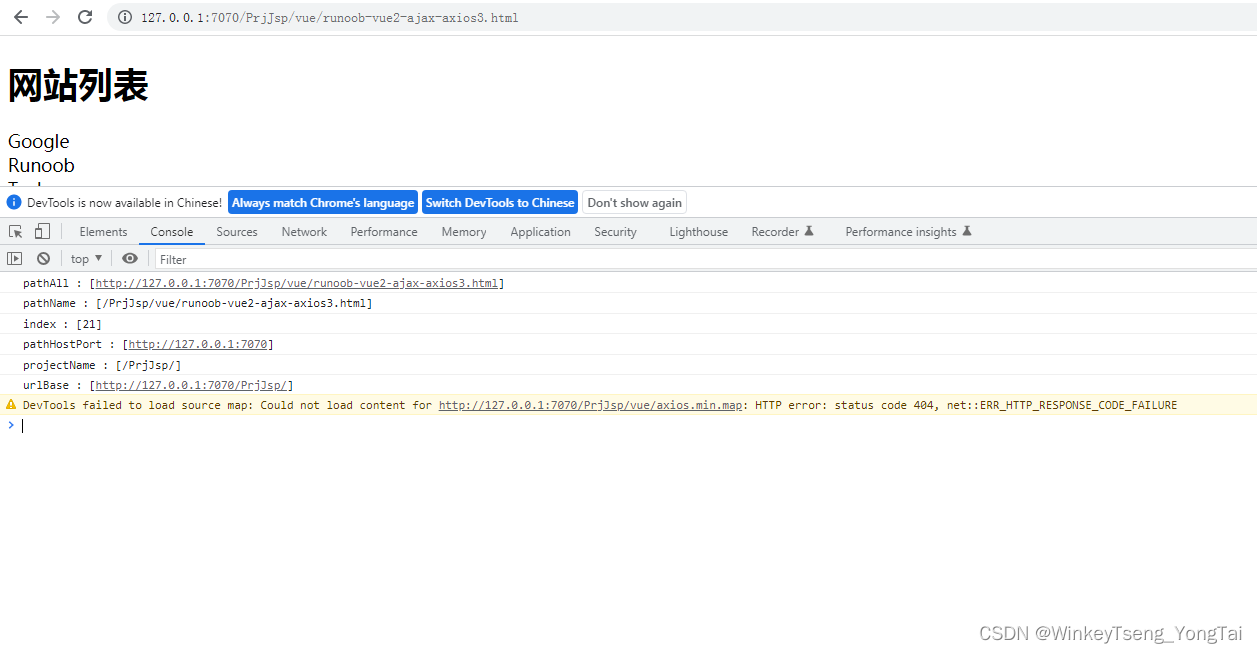Viewport: 1257px width, 653px height.
Task: Open the Runoob link on the webpage
Action: pos(40,165)
